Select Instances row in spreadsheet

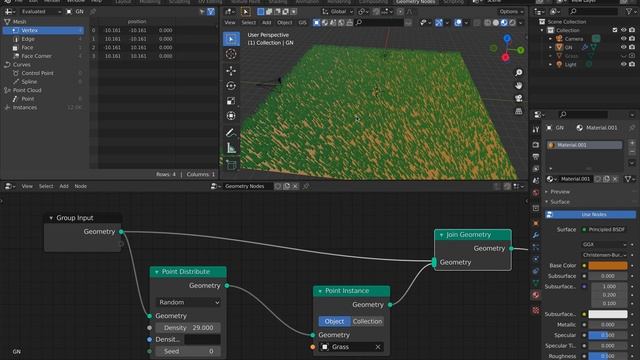44,107
